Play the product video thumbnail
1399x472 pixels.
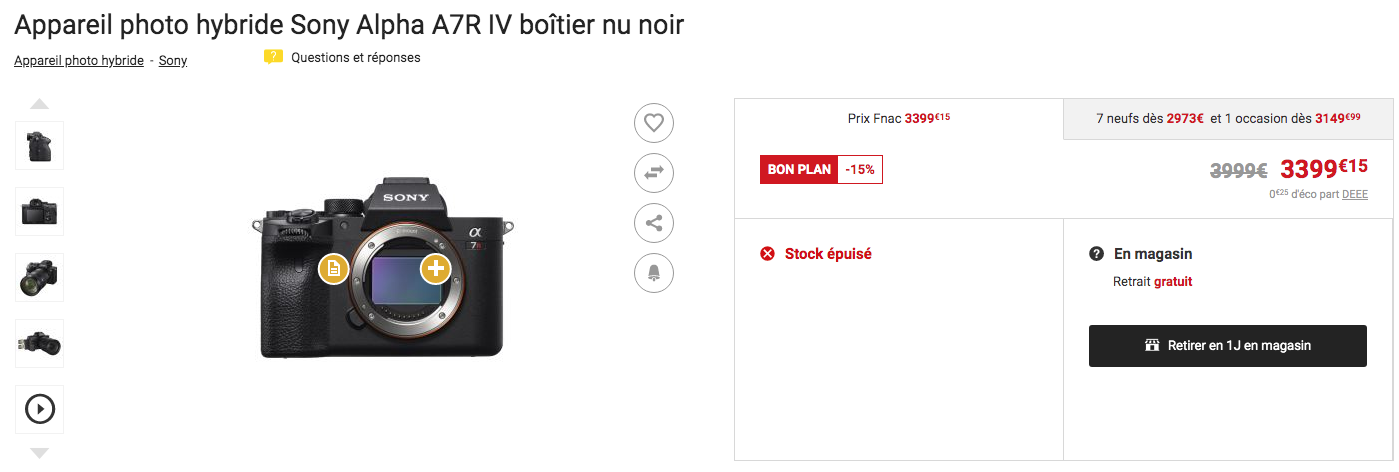coord(40,409)
